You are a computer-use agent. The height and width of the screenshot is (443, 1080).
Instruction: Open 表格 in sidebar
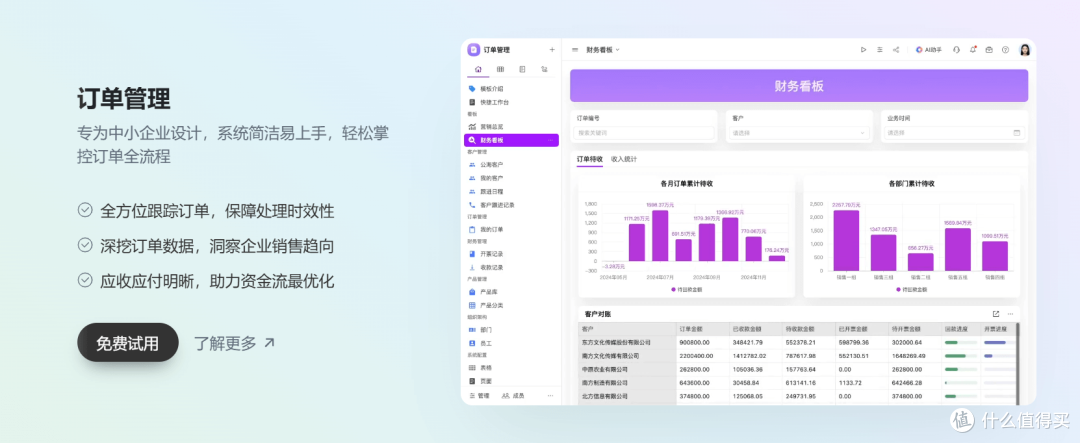(511, 368)
